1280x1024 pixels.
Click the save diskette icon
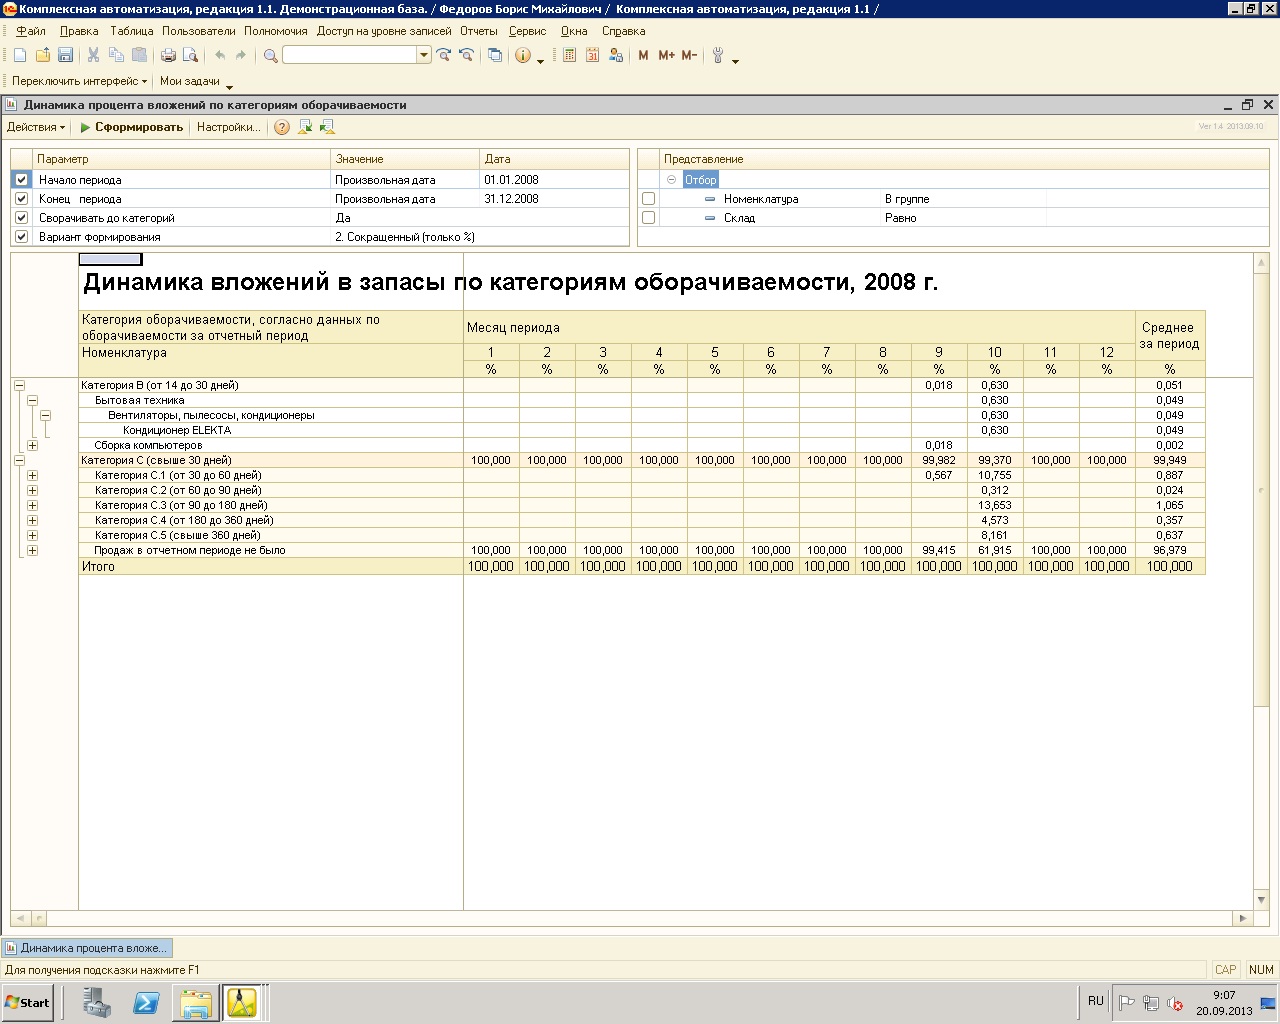pos(65,56)
